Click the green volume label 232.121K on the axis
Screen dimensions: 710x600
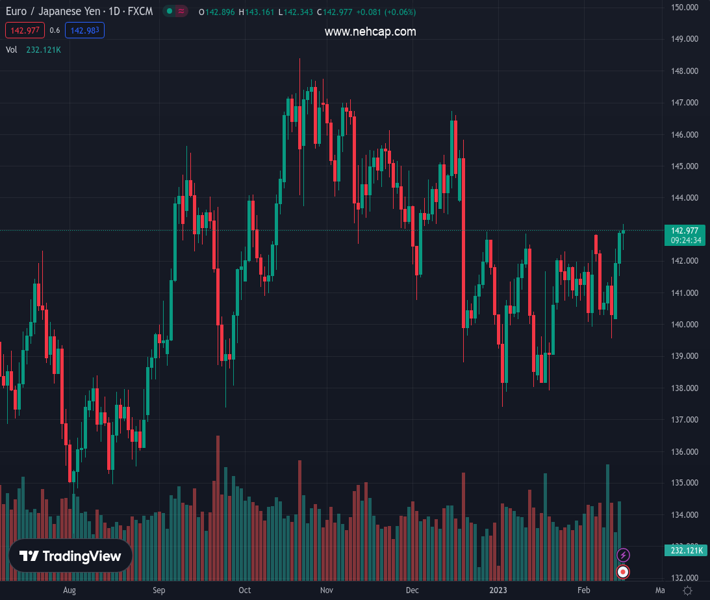click(x=685, y=550)
